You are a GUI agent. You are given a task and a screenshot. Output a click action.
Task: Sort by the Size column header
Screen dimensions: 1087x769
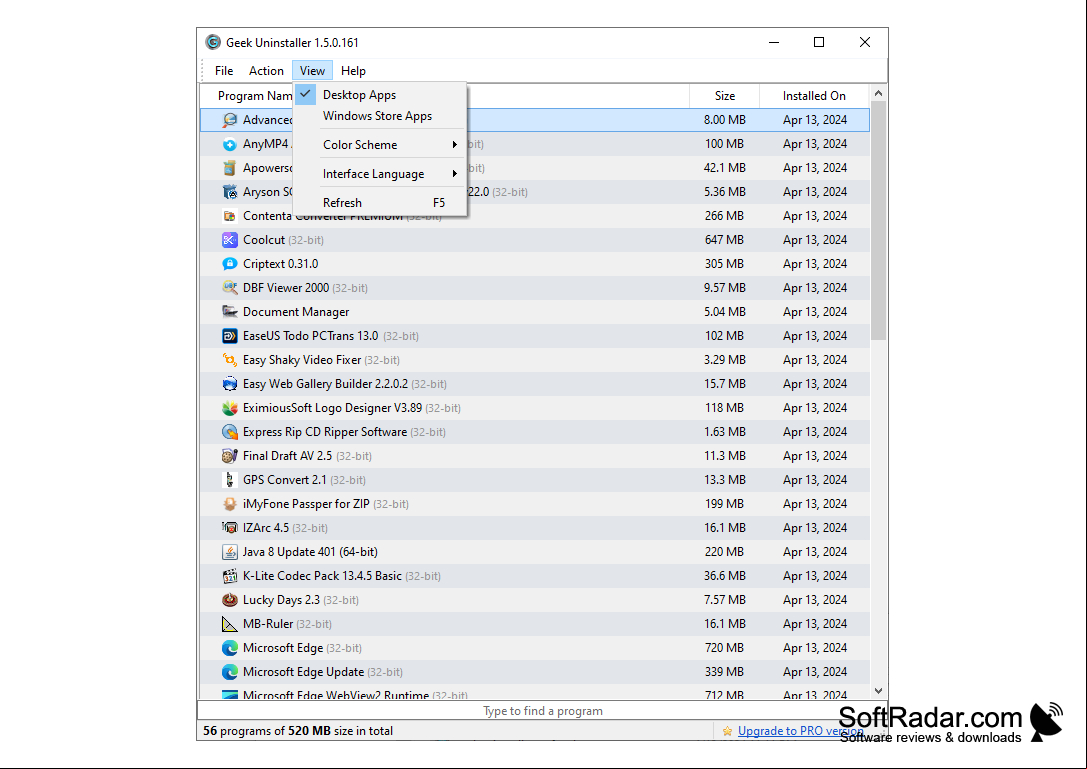click(x=724, y=96)
